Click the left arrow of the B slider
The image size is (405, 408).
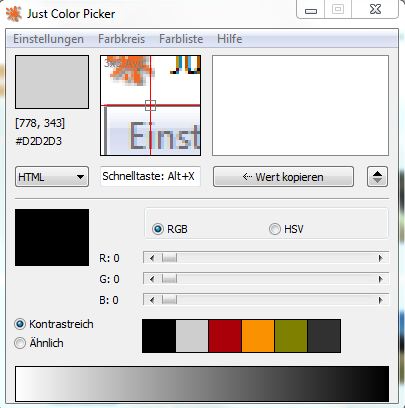click(152, 300)
